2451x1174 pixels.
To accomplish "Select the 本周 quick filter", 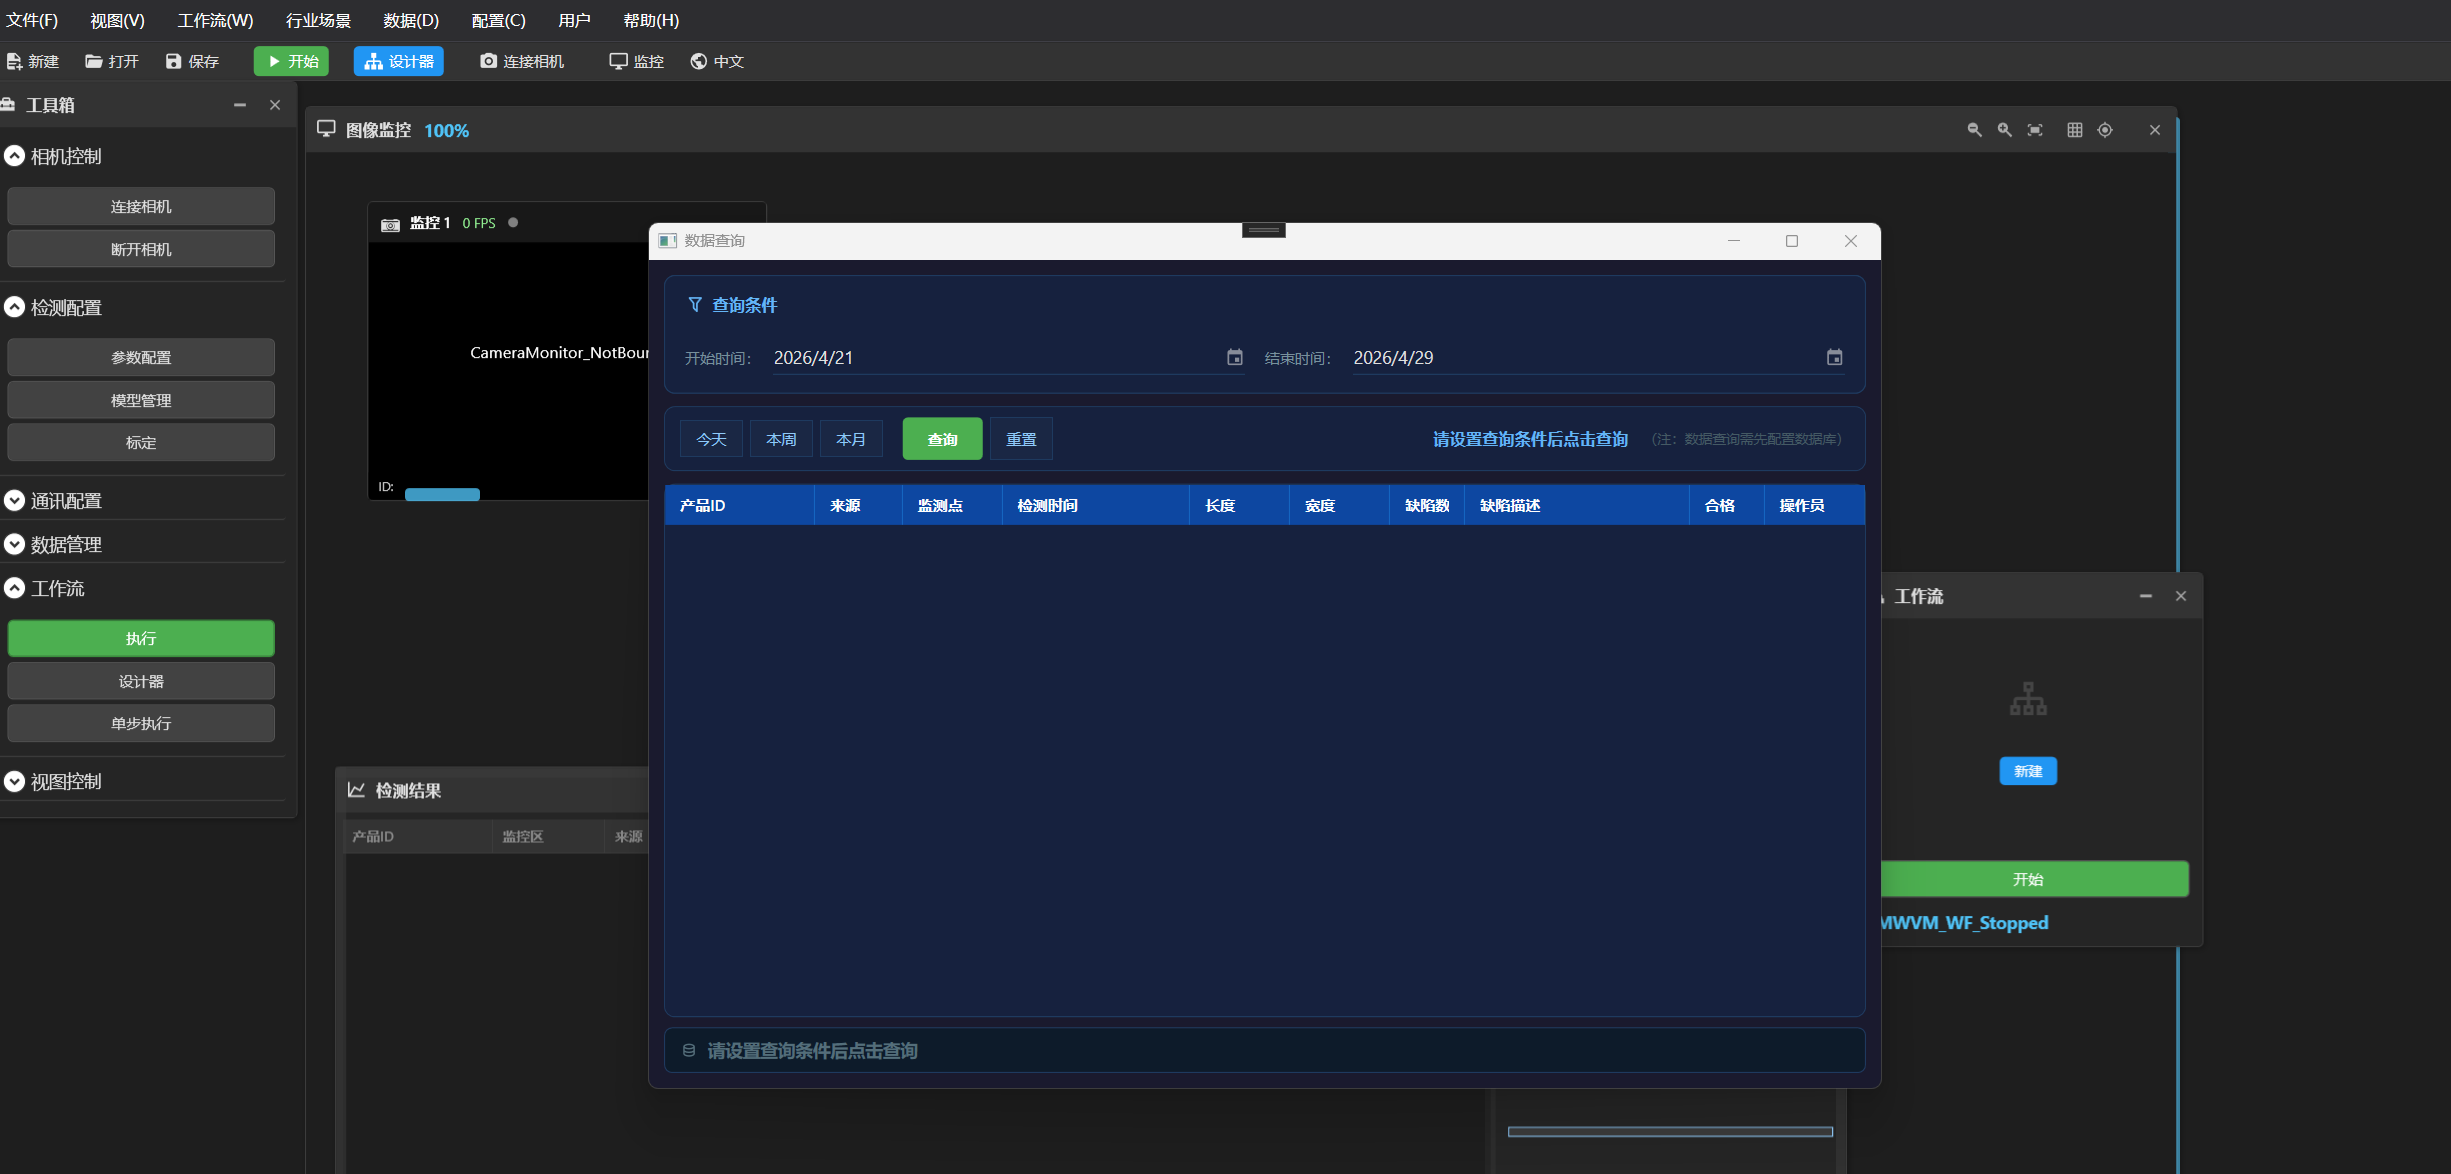I will [781, 439].
